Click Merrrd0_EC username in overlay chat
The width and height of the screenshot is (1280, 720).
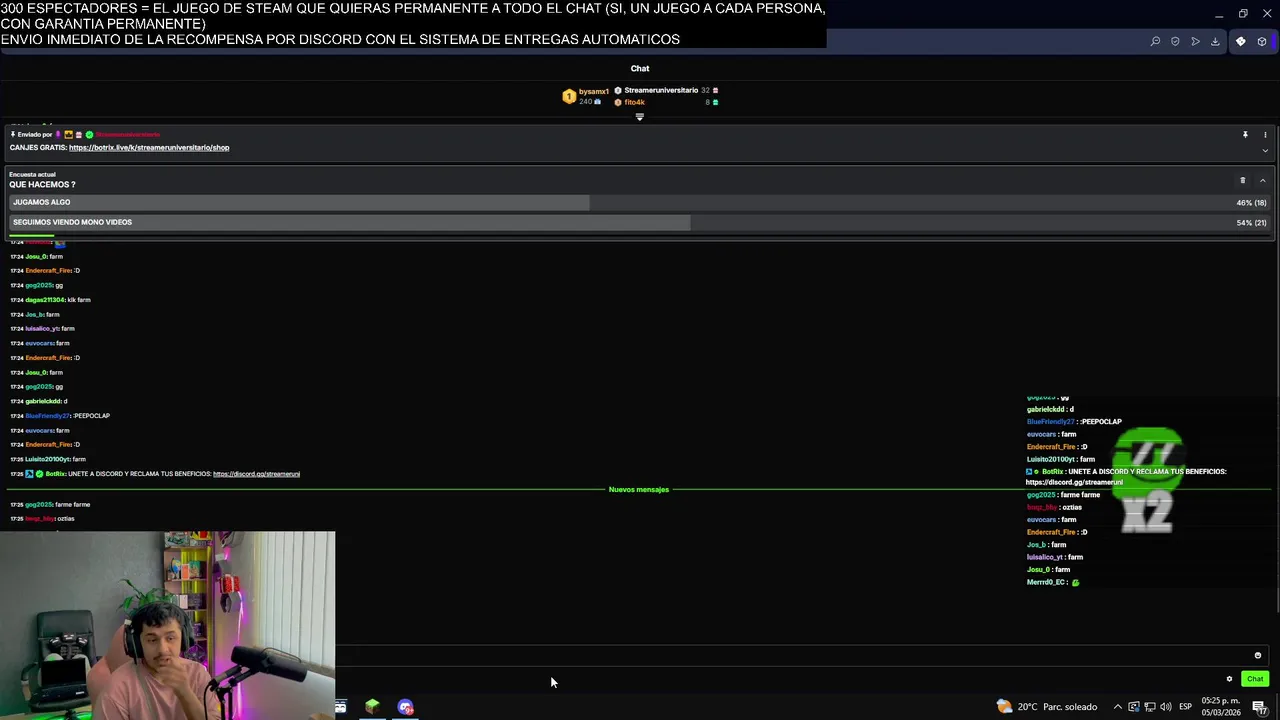click(x=1046, y=582)
